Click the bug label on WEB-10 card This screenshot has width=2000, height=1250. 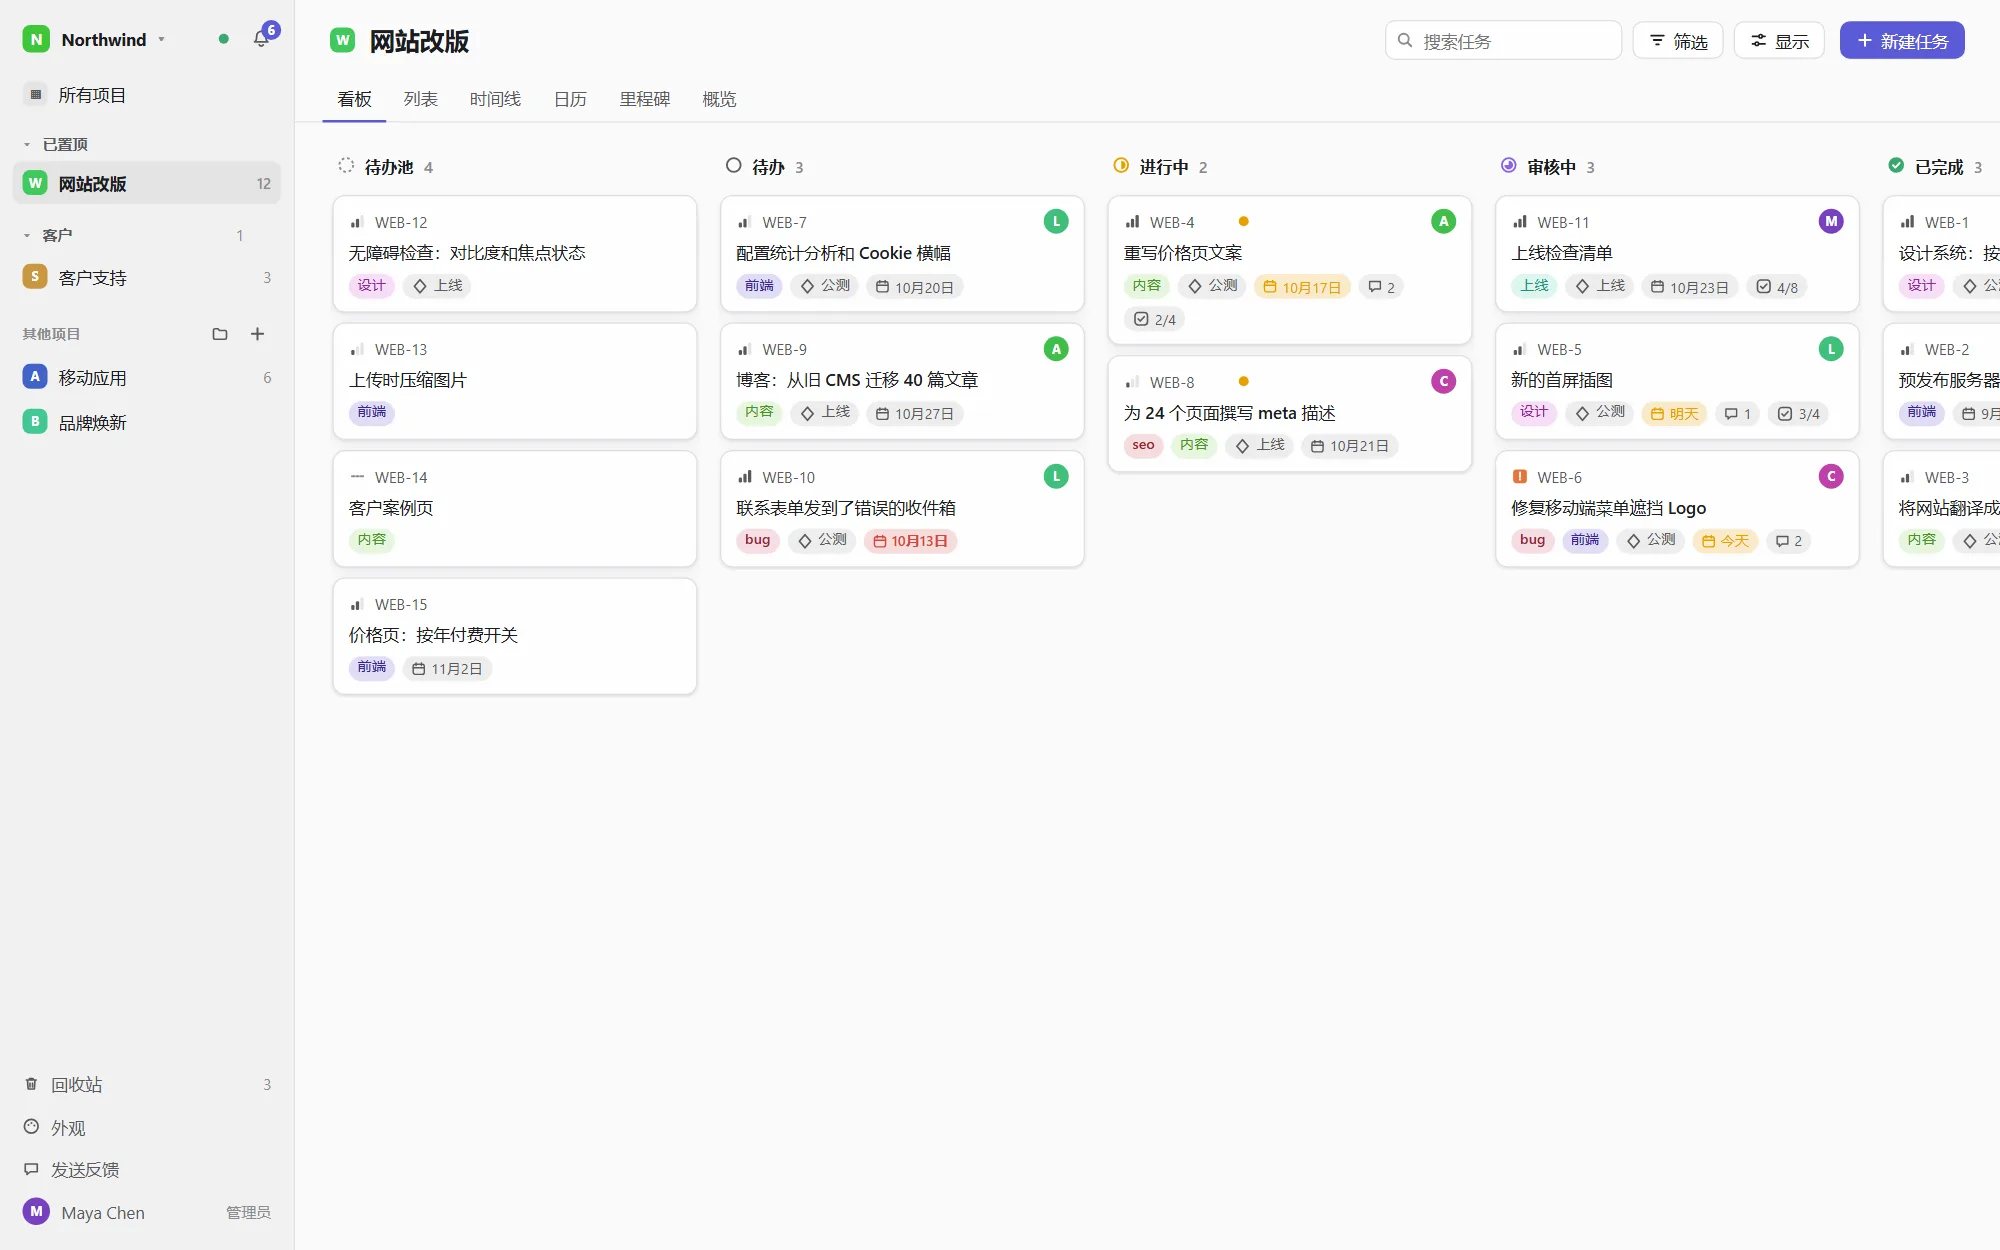[x=758, y=540]
